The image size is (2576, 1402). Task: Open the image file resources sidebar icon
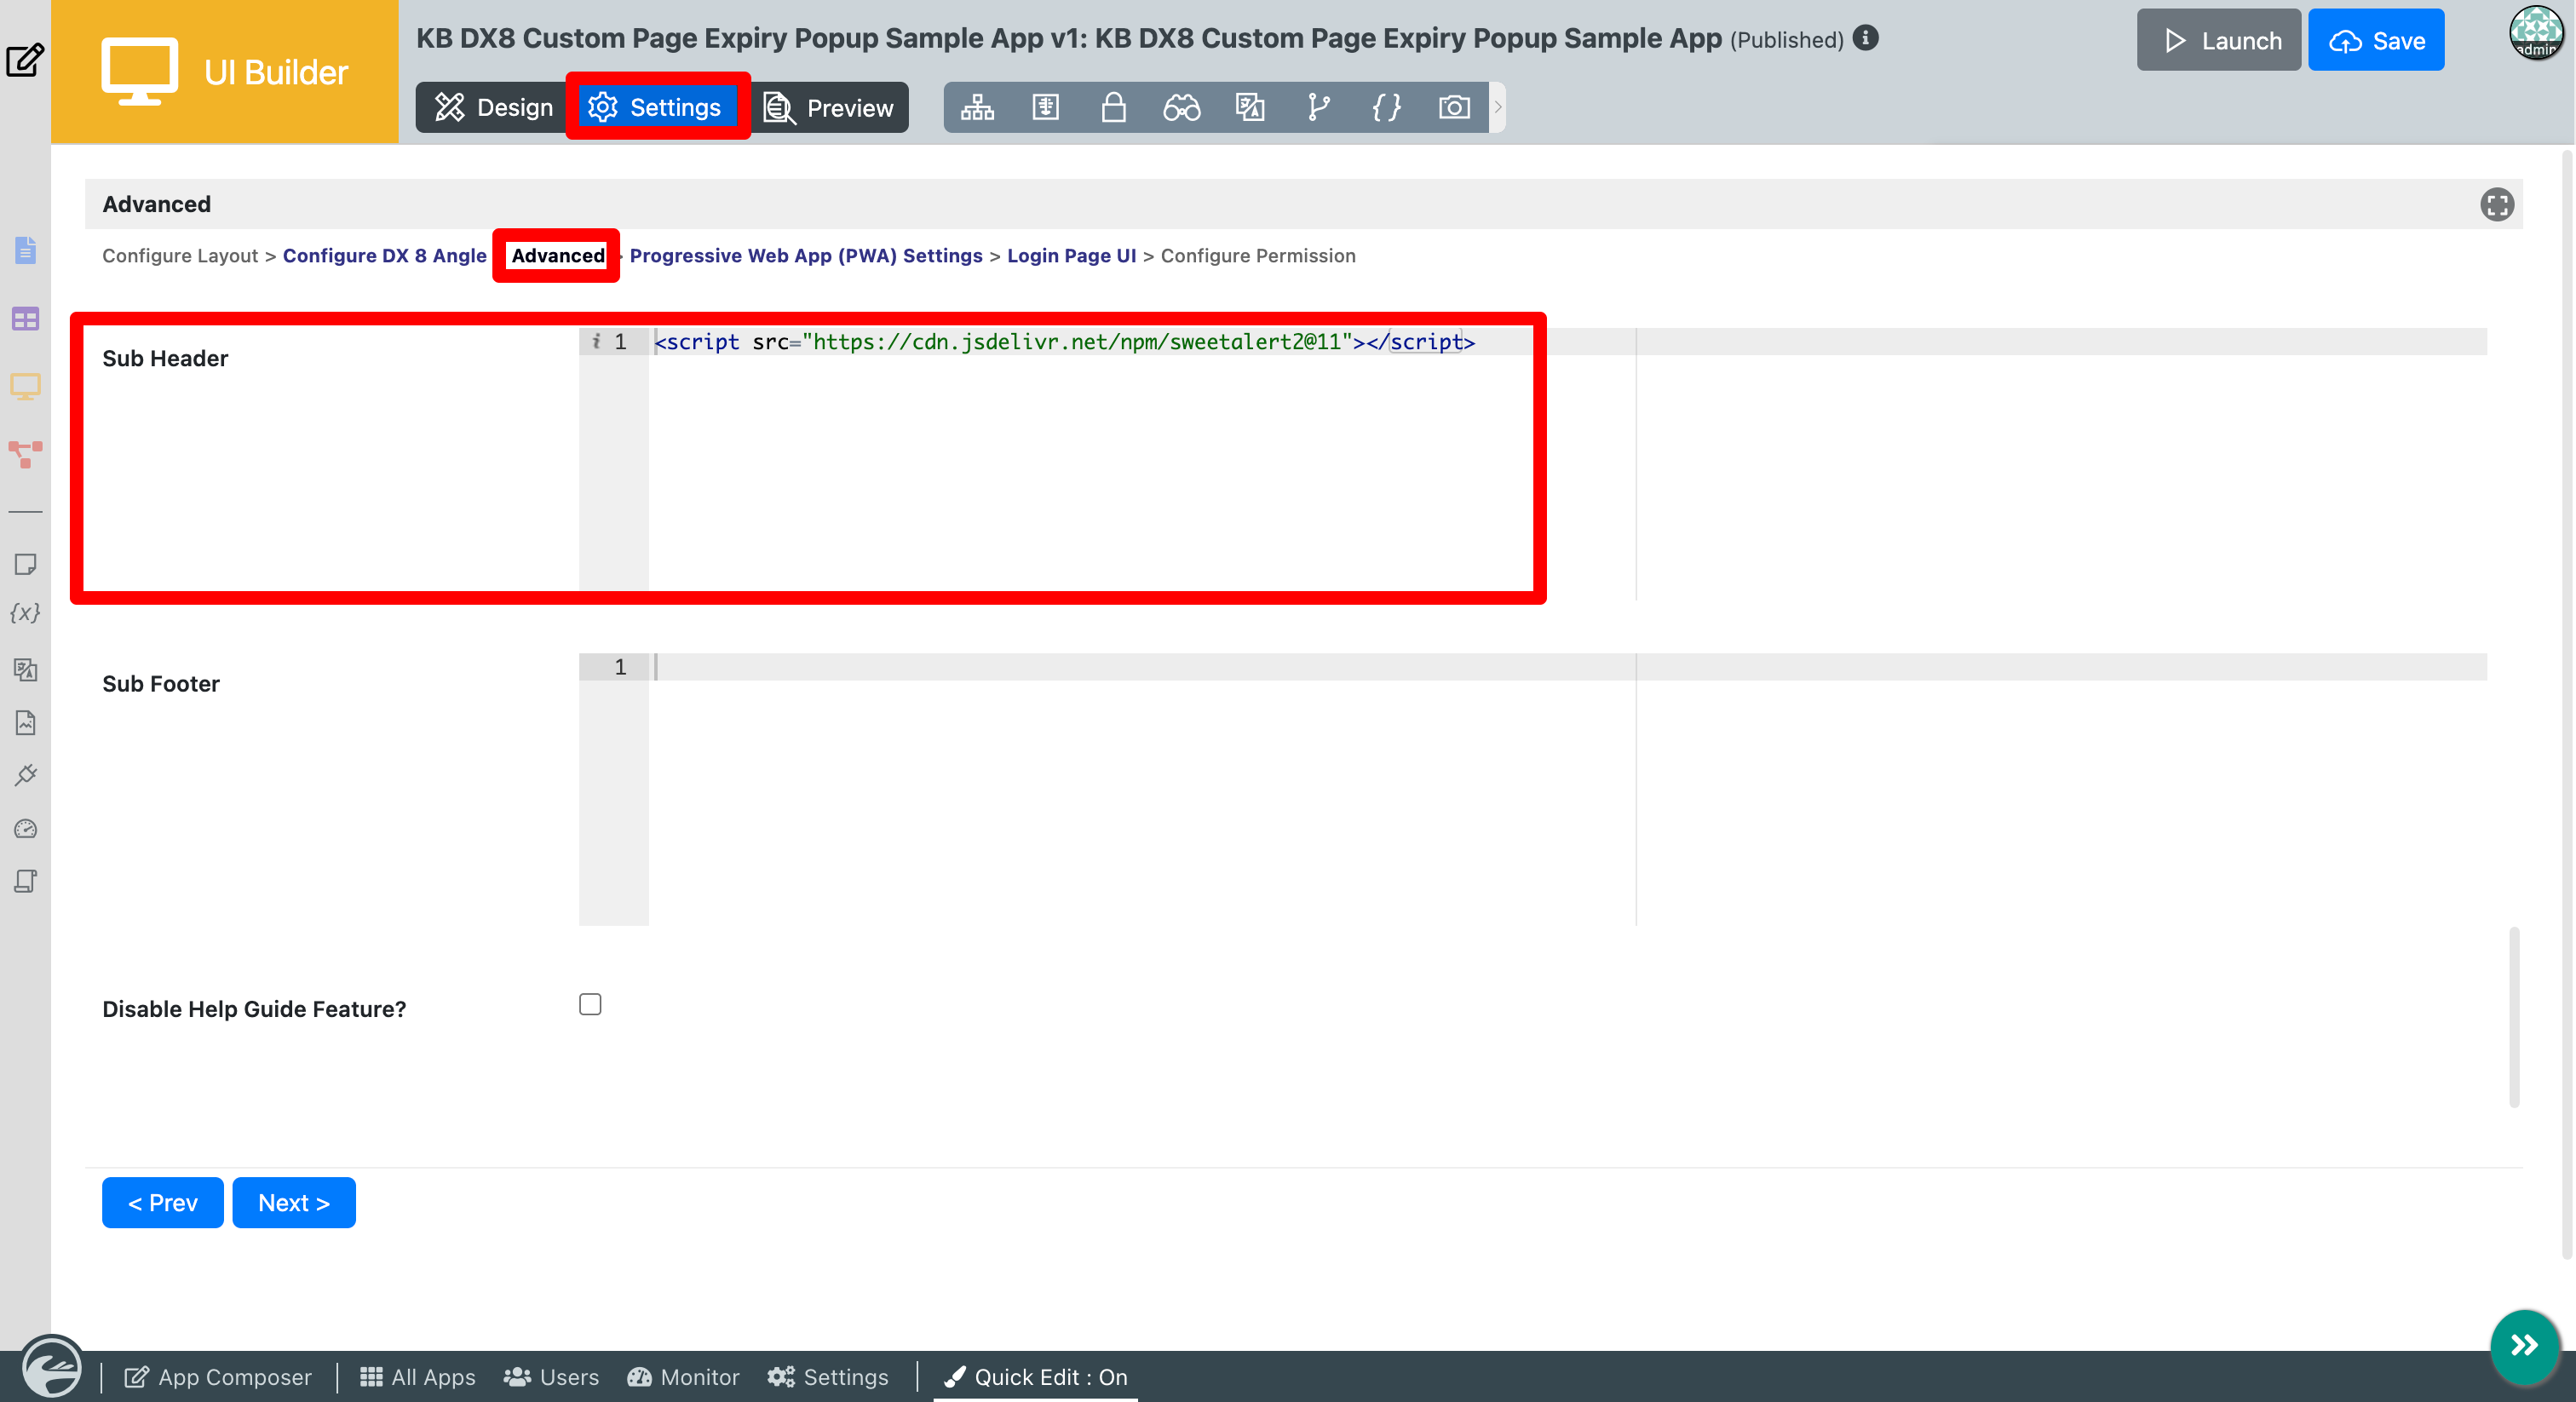tap(25, 722)
